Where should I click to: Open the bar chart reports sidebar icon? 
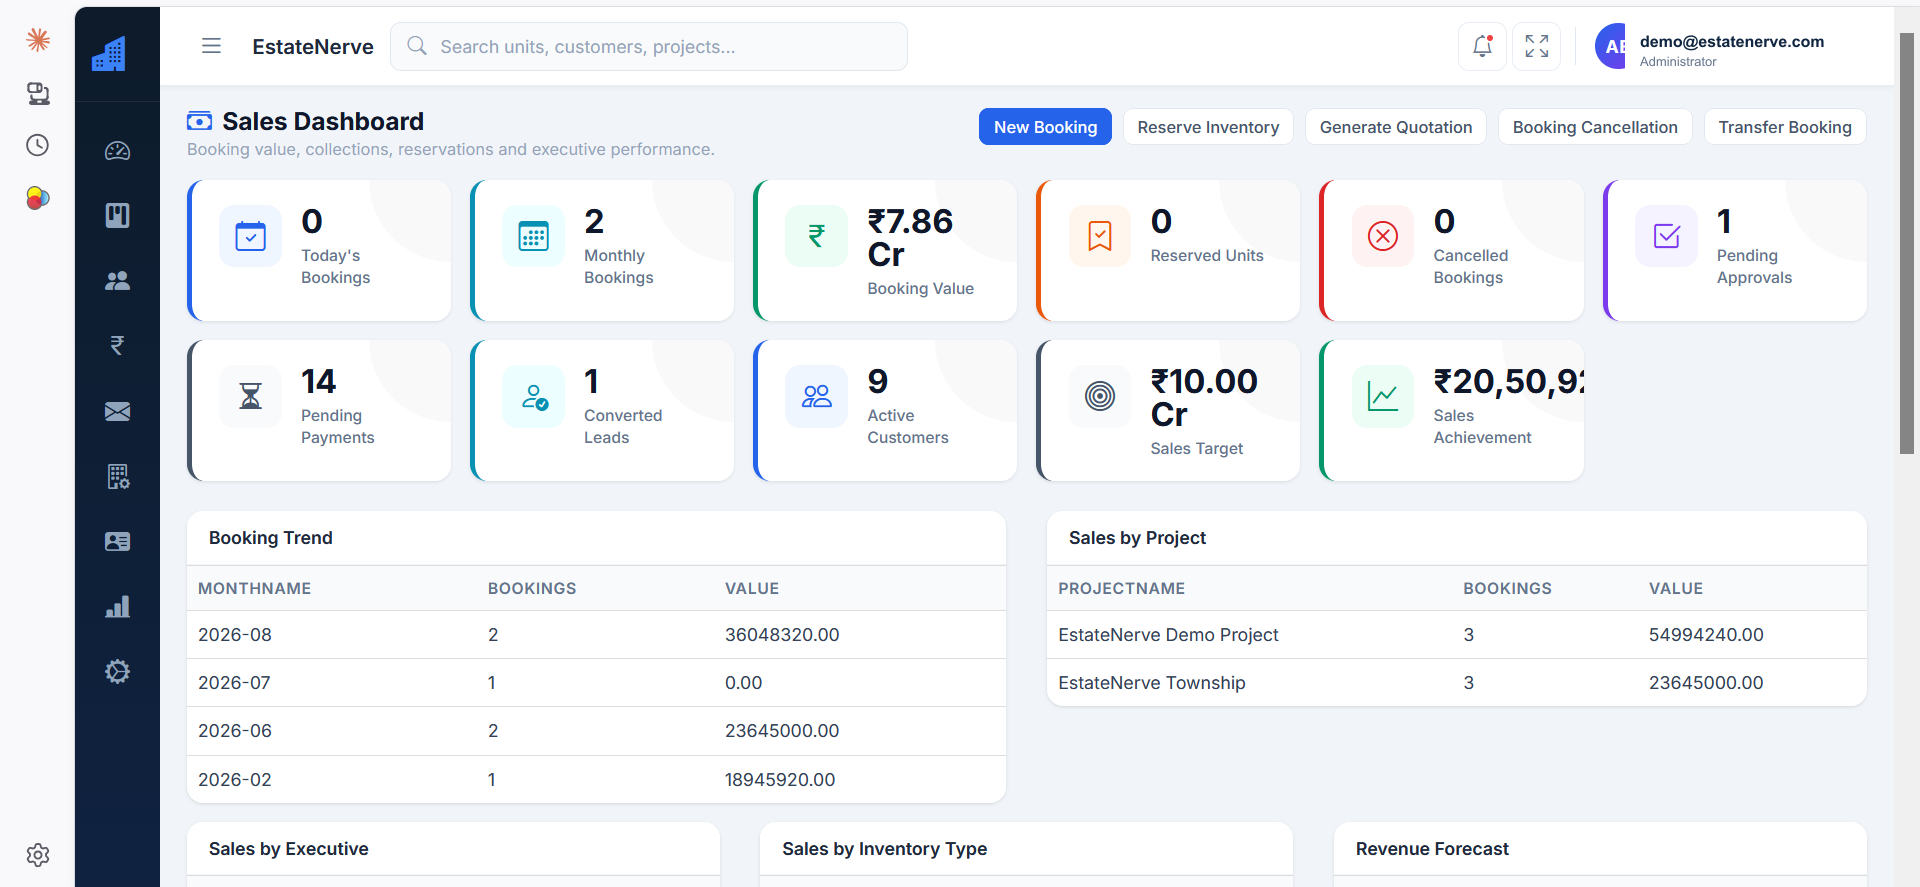(118, 607)
